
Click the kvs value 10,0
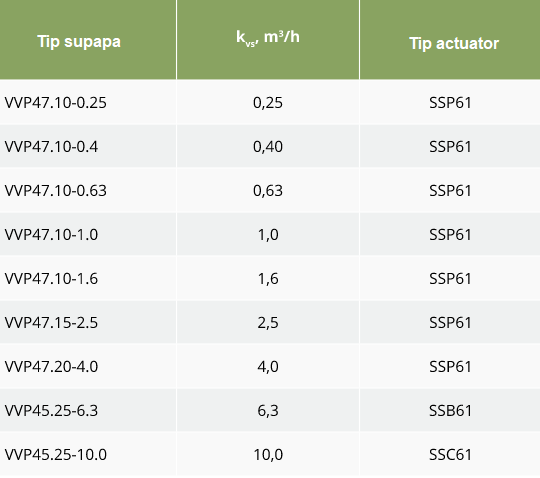click(268, 455)
